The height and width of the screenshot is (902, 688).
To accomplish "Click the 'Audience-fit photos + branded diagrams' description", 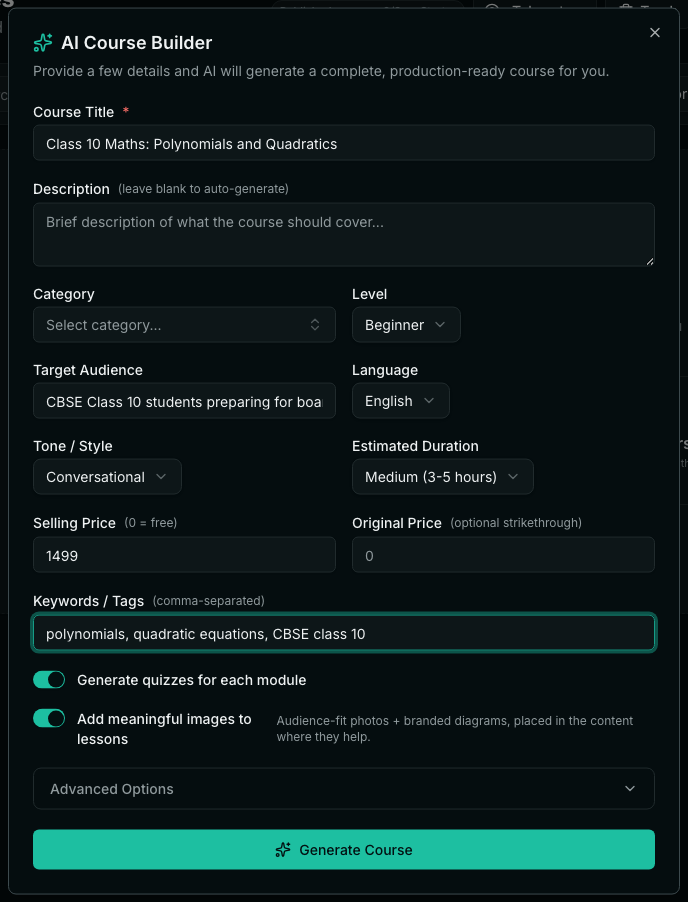I will pos(455,729).
